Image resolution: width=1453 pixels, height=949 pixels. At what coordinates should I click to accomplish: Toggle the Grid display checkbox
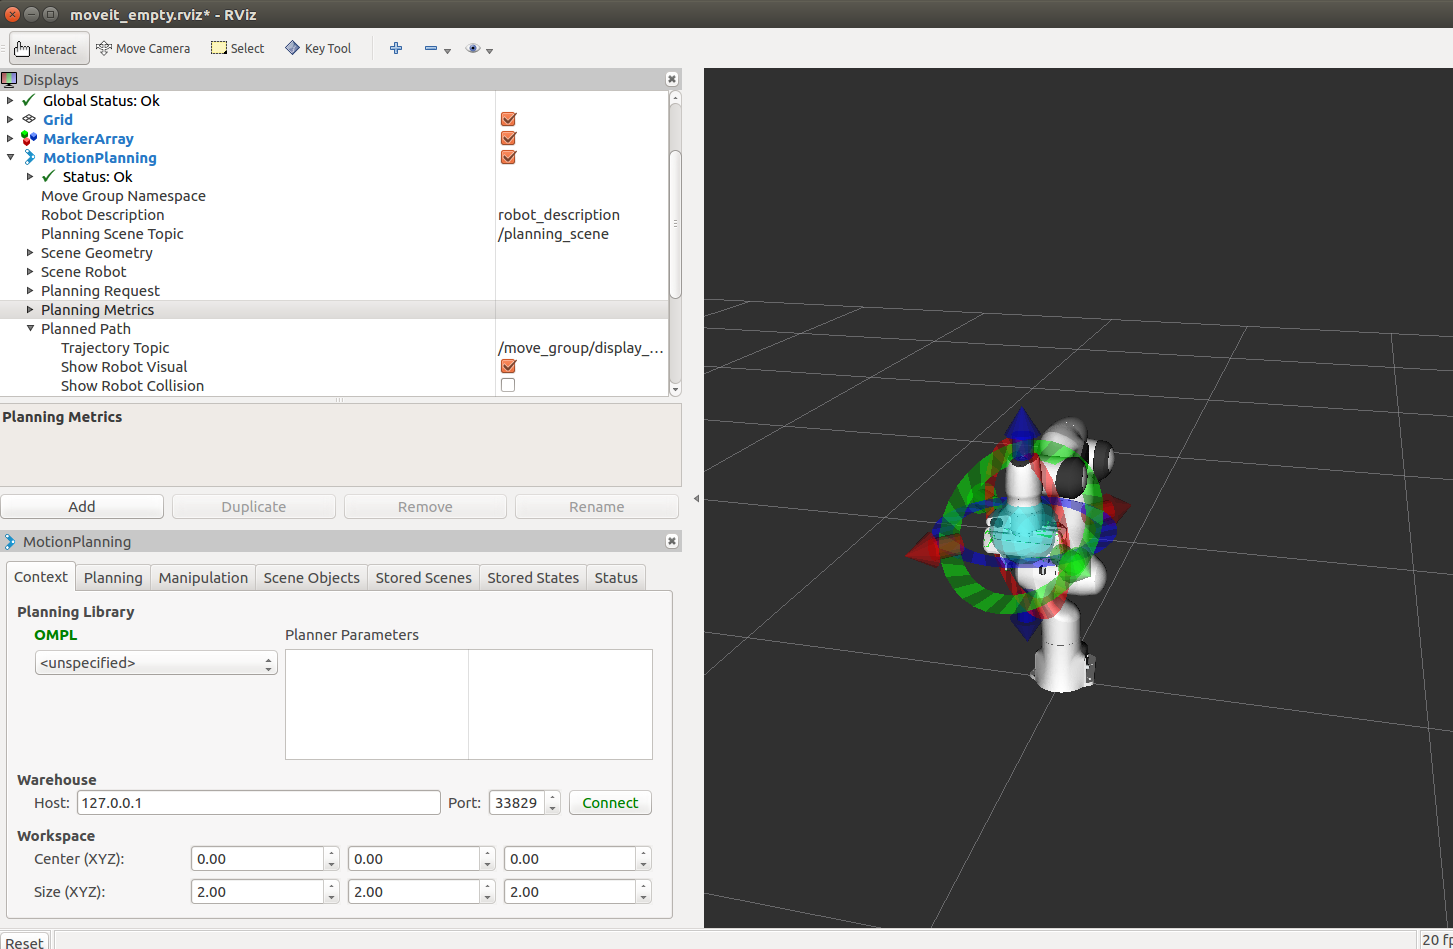click(x=508, y=119)
